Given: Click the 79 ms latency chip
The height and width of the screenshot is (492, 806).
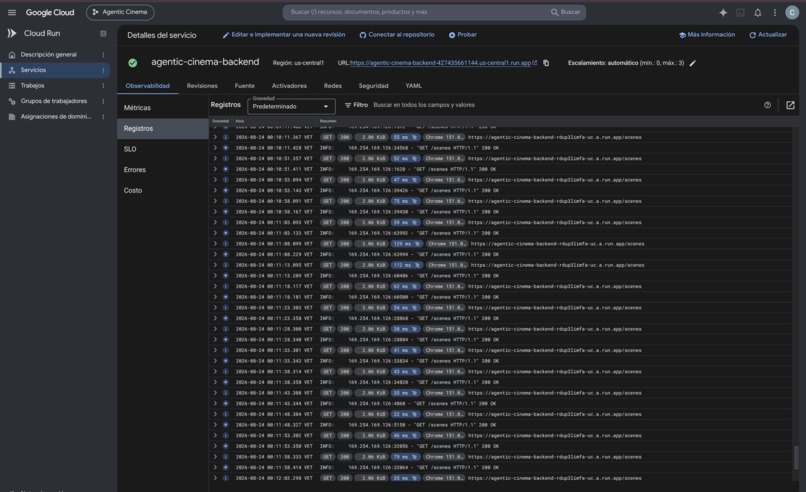Looking at the screenshot, I should point(405,457).
